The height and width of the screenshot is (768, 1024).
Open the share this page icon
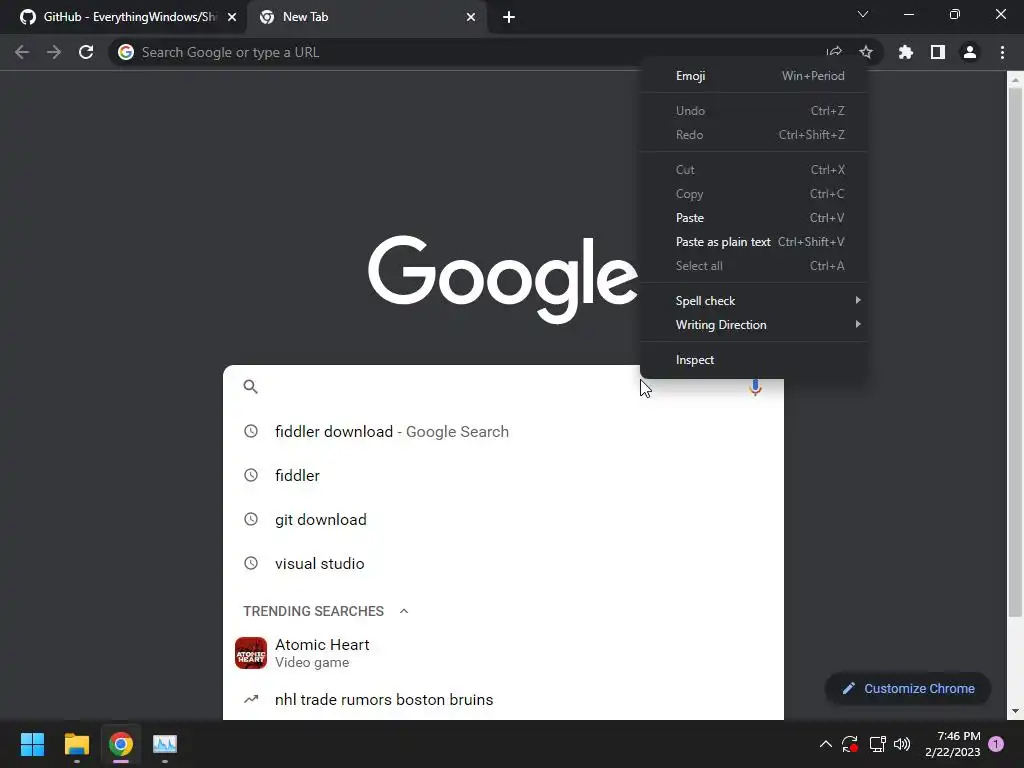point(834,52)
